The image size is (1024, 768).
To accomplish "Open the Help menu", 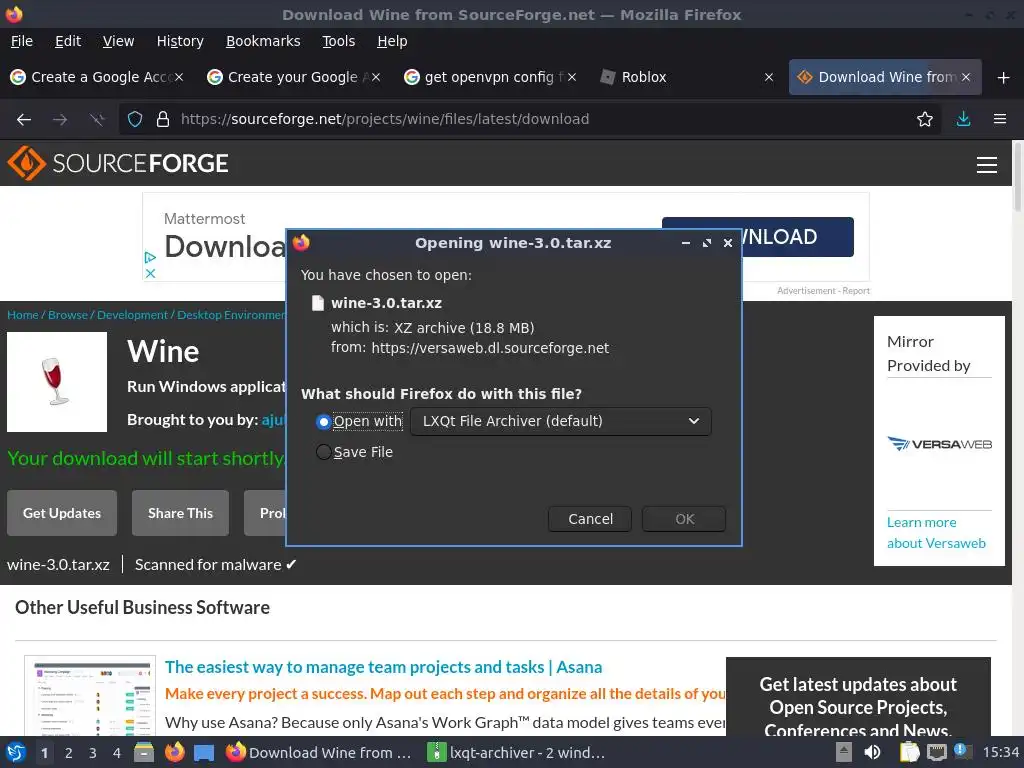I will pyautogui.click(x=392, y=41).
